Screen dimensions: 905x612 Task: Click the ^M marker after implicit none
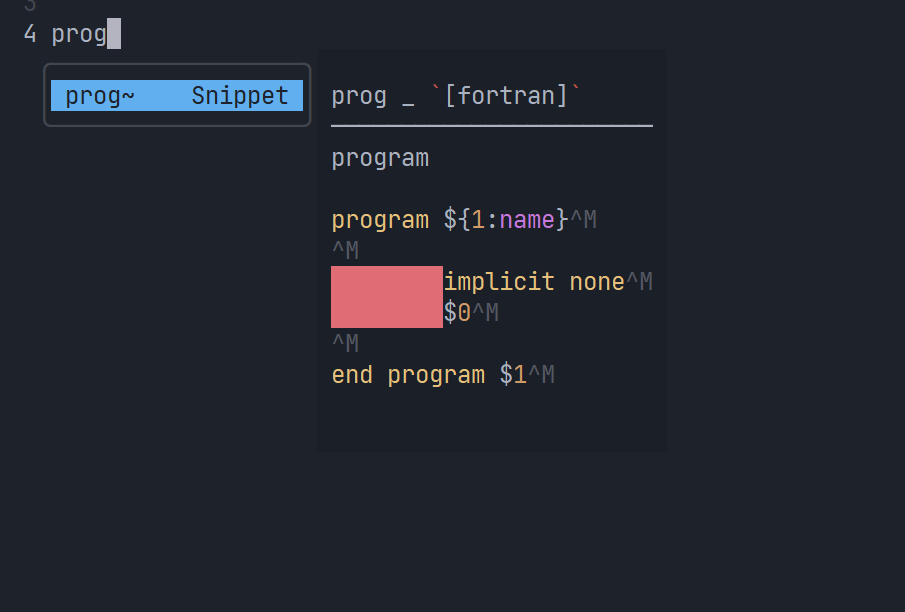click(640, 281)
